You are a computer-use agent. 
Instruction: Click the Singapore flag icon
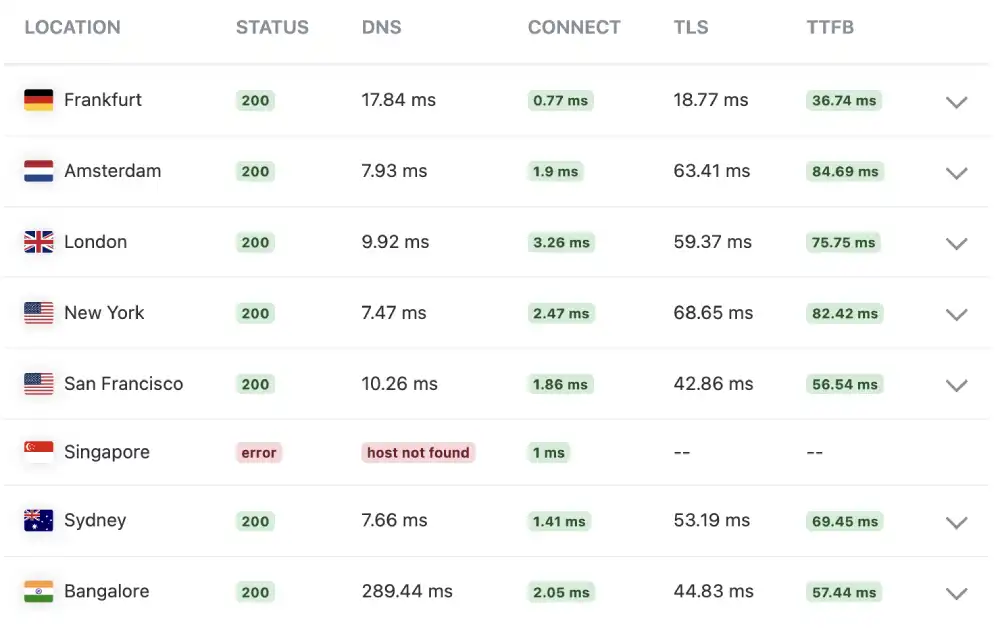click(x=38, y=451)
